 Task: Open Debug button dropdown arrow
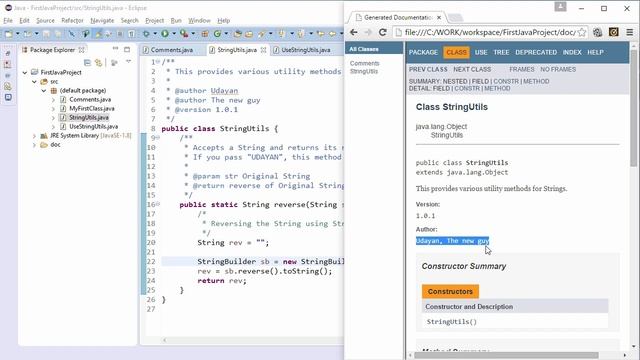click(155, 34)
